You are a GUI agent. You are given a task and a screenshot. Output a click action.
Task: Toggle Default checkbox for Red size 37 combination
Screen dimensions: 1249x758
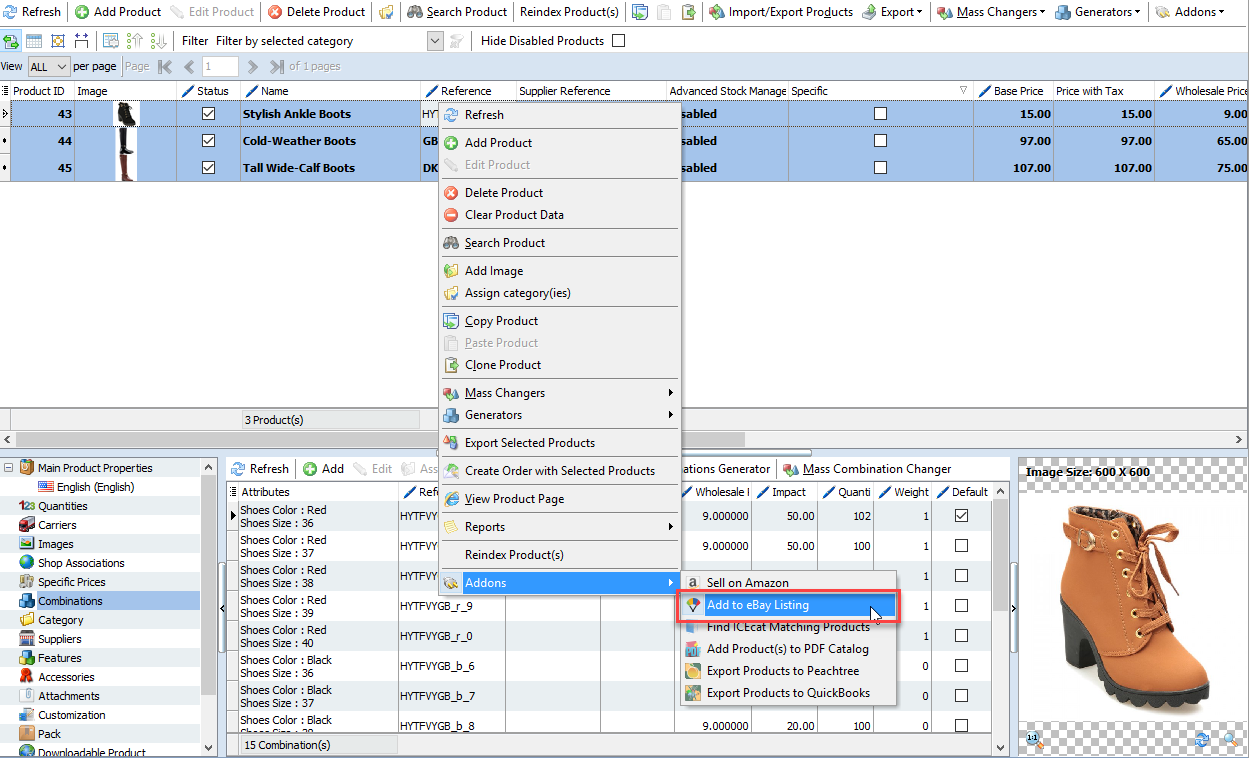[x=961, y=546]
